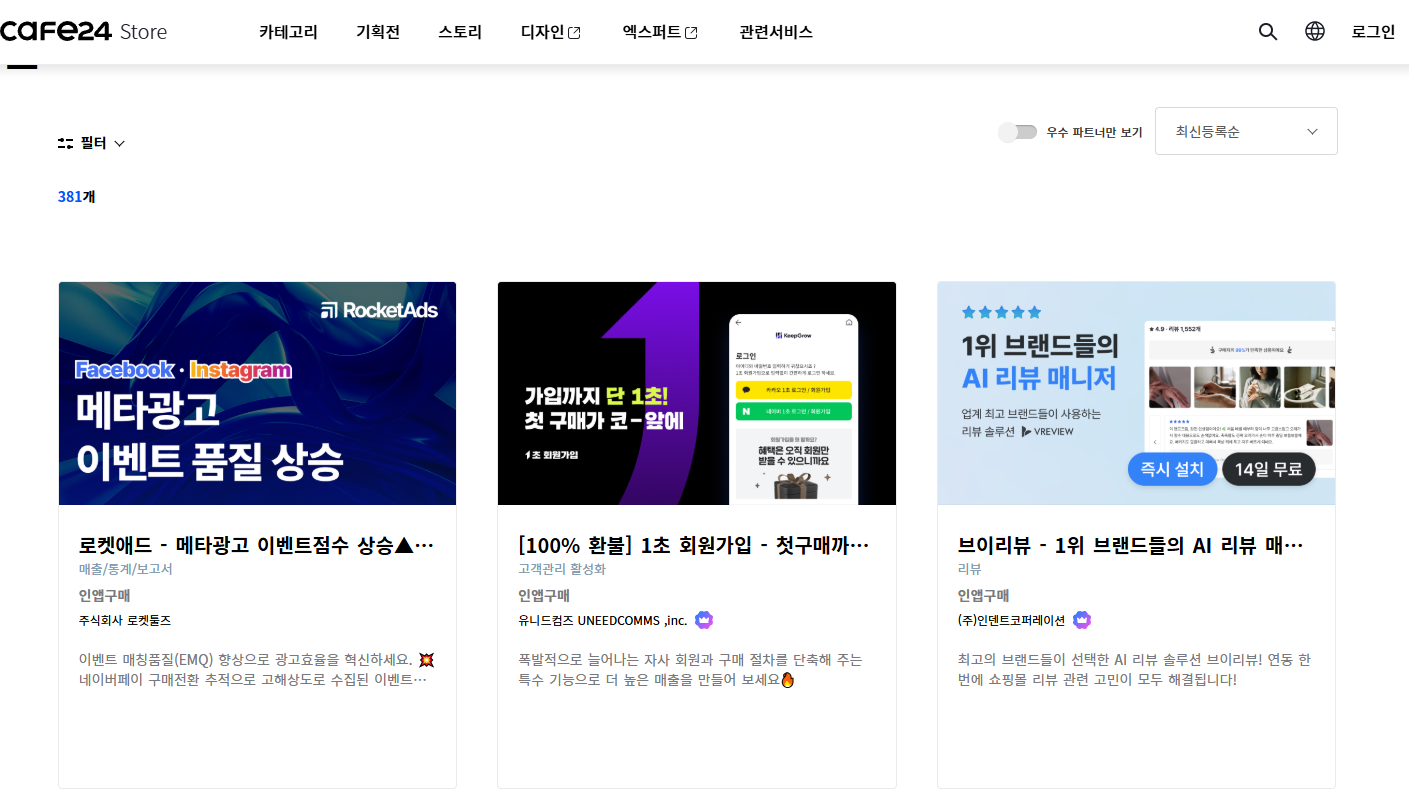The width and height of the screenshot is (1409, 805).
Task: Go to the 스토리 menu item
Action: point(460,31)
